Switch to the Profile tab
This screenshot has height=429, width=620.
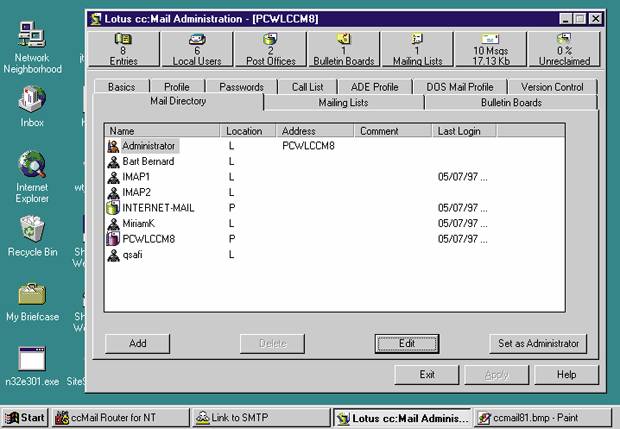click(177, 87)
